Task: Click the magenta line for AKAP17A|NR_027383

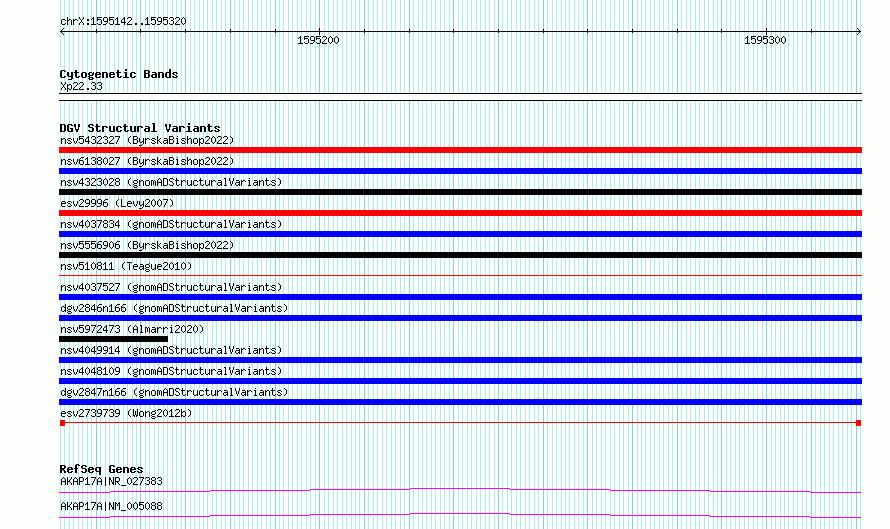Action: (x=460, y=490)
